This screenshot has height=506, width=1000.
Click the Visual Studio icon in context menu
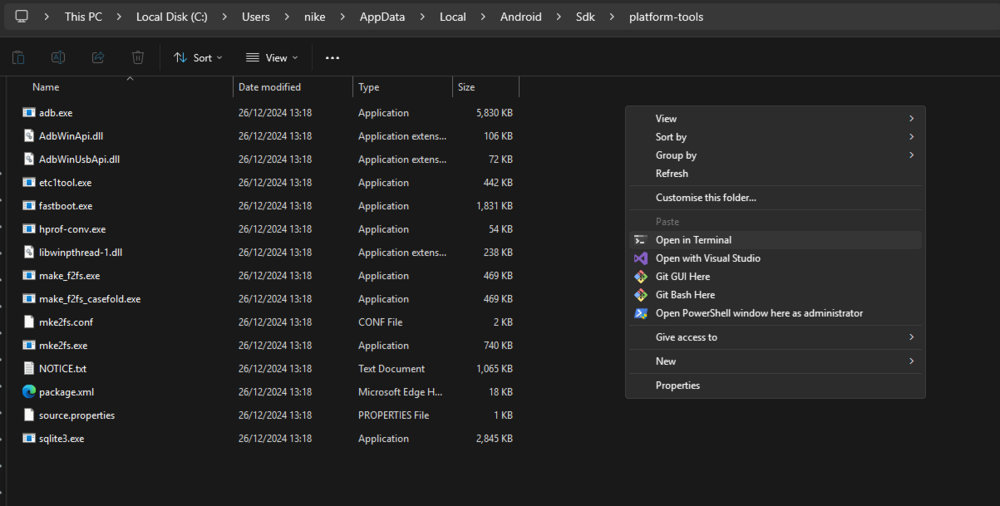[x=641, y=258]
